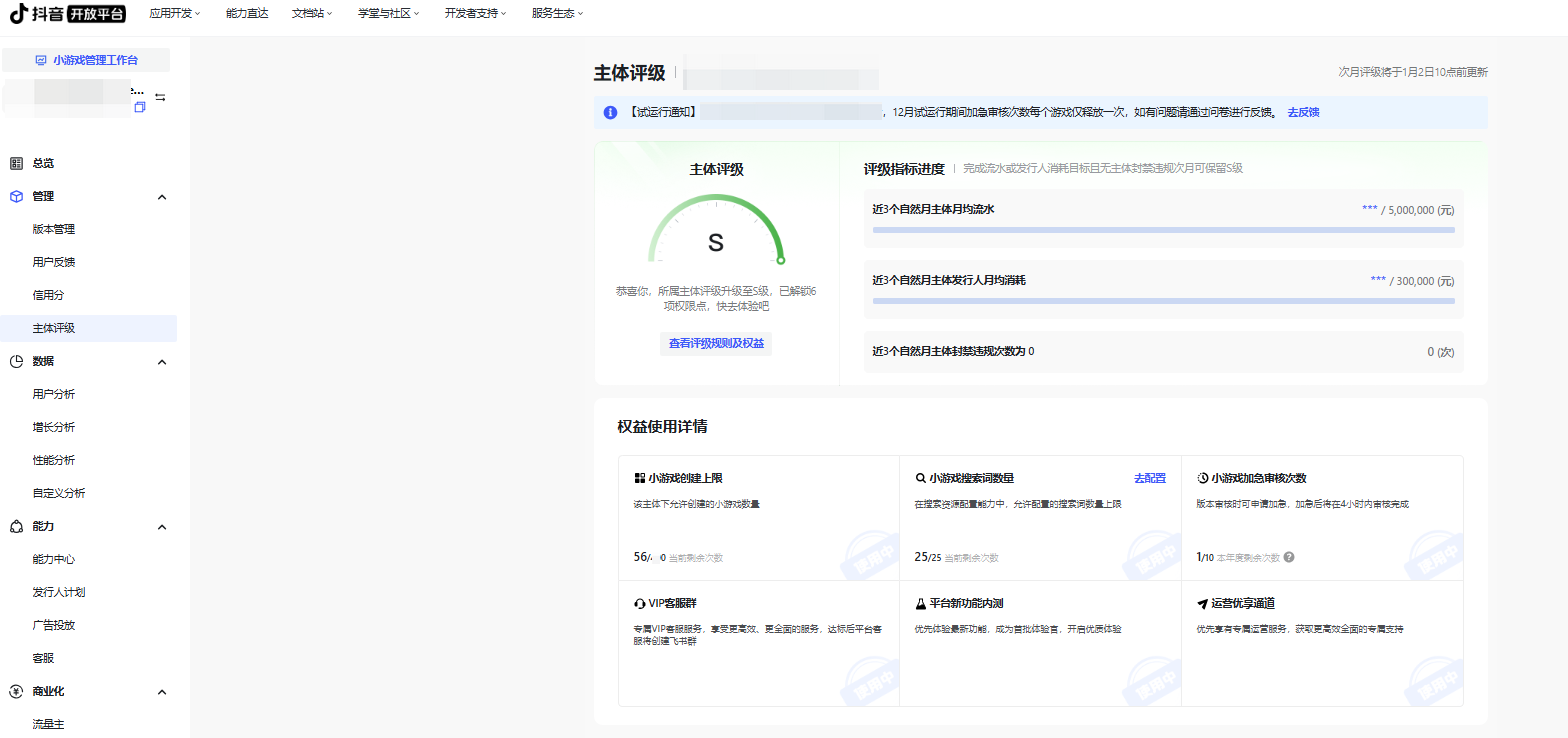Click the help question mark near 本年度剩余次数
This screenshot has width=1568, height=738.
pos(1289,557)
